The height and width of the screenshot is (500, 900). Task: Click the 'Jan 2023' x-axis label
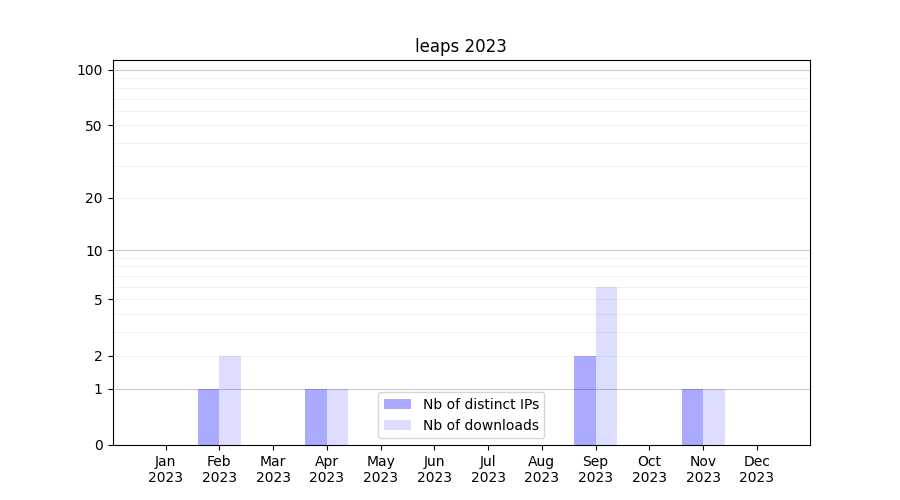coord(166,469)
